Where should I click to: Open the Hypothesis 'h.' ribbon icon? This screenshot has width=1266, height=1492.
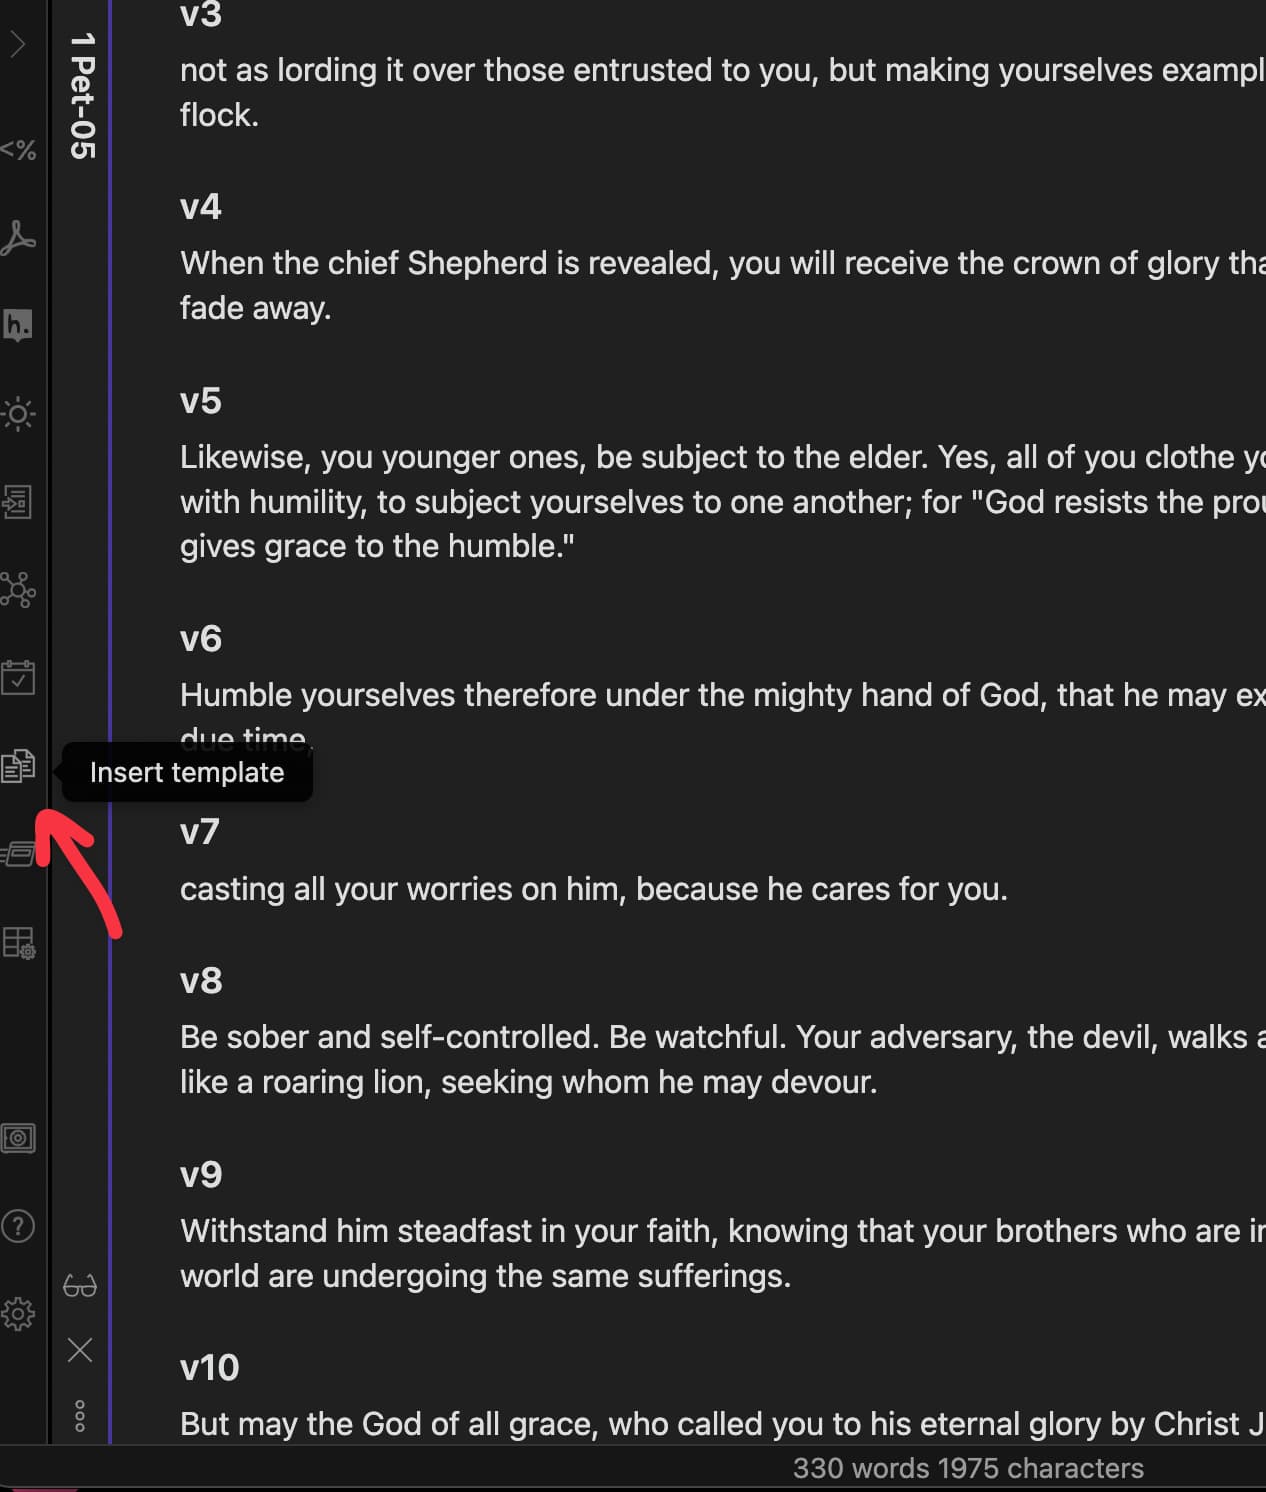point(18,326)
